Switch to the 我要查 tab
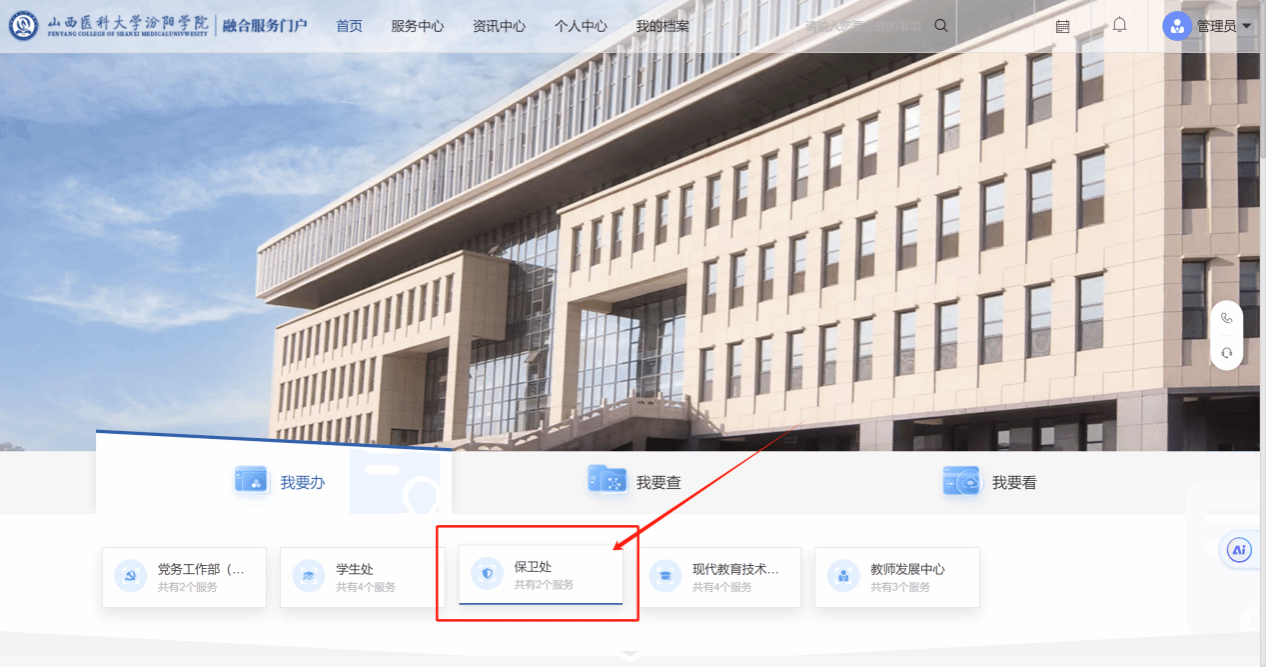The height and width of the screenshot is (667, 1266). pos(635,482)
